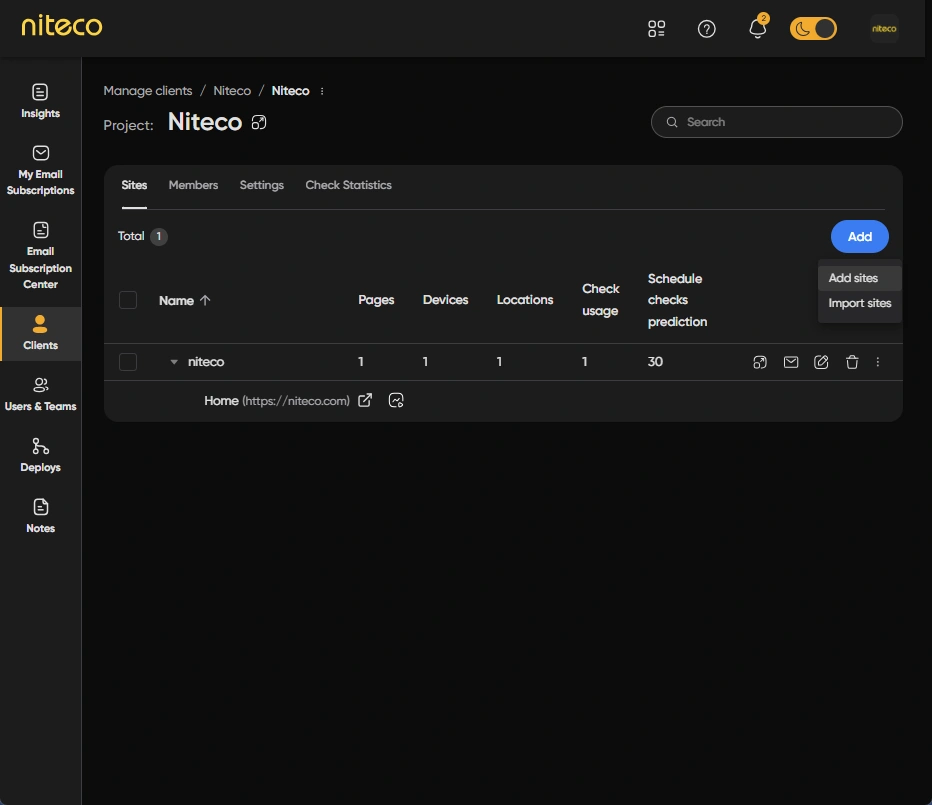Image resolution: width=932 pixels, height=805 pixels.
Task: Click the Devices column header
Action: click(x=445, y=300)
